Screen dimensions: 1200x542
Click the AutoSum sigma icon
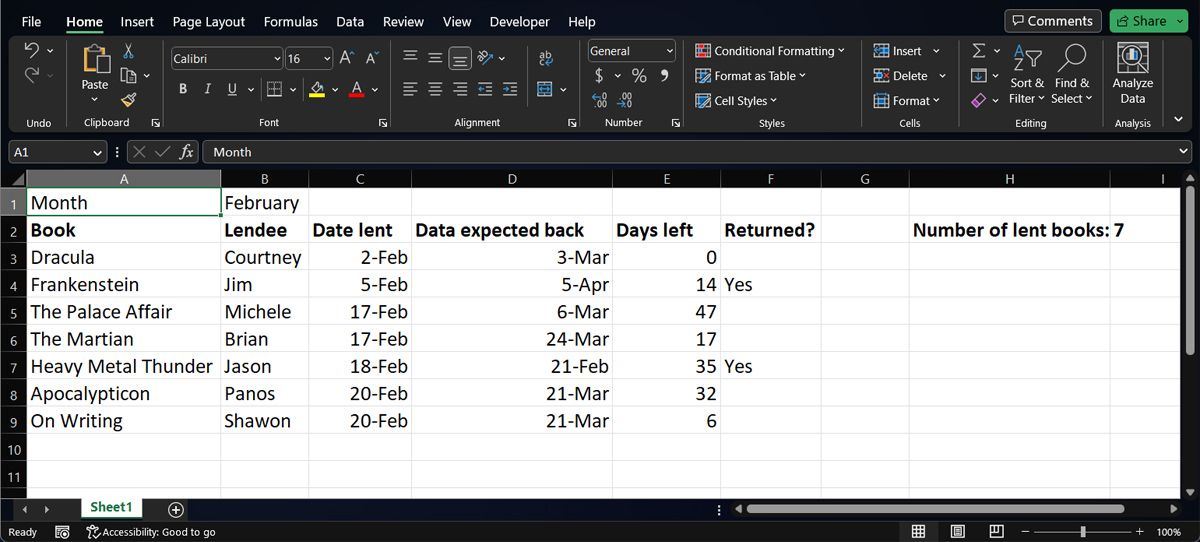980,50
